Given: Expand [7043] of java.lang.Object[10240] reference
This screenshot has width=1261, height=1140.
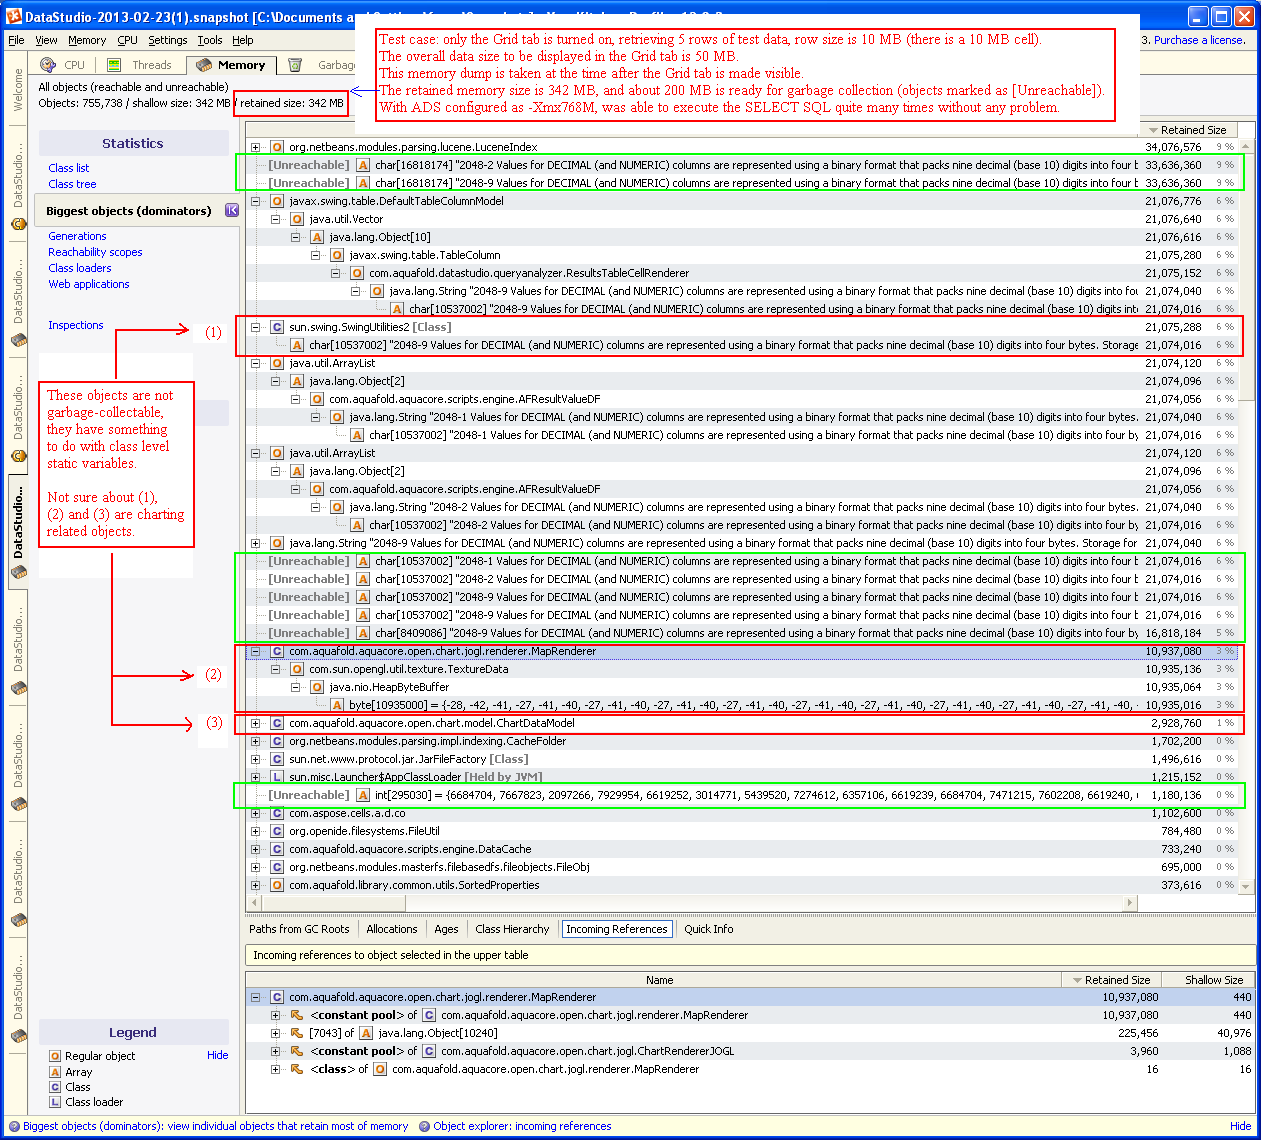Looking at the screenshot, I should point(276,1033).
